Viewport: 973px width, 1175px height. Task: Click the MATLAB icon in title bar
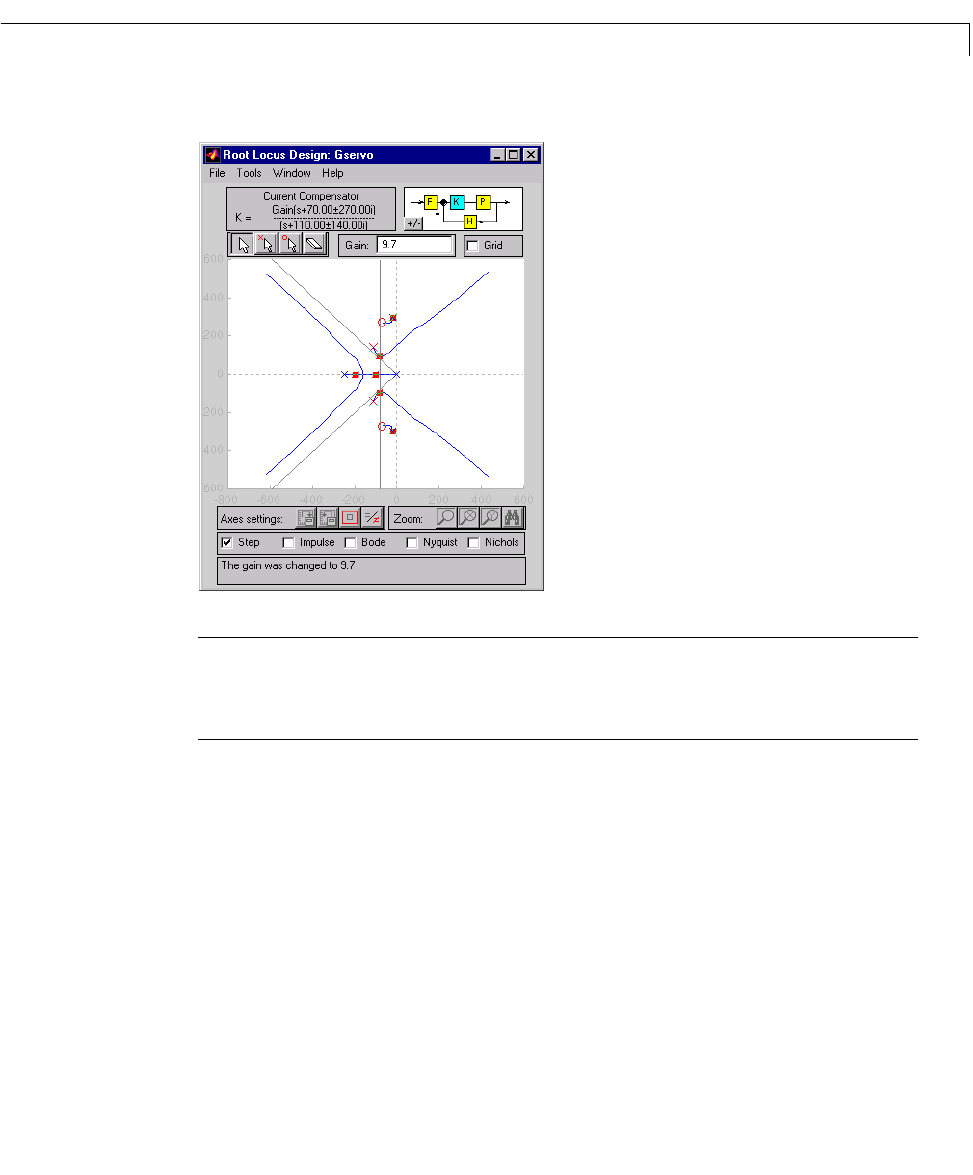point(213,154)
